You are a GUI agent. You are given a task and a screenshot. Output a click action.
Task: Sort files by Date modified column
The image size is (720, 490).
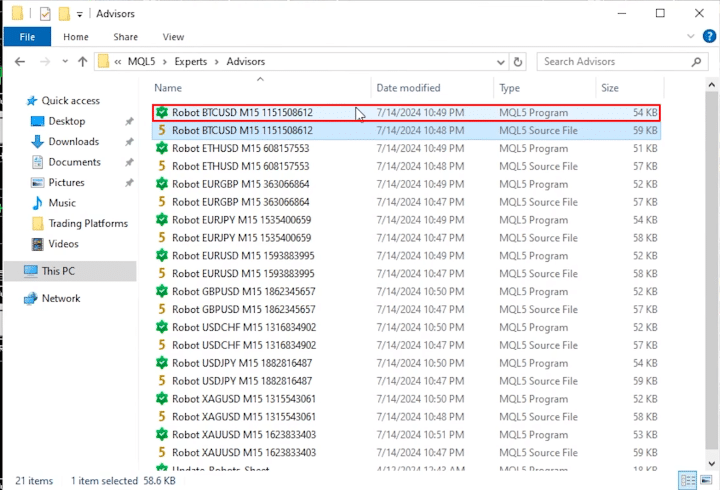click(408, 88)
